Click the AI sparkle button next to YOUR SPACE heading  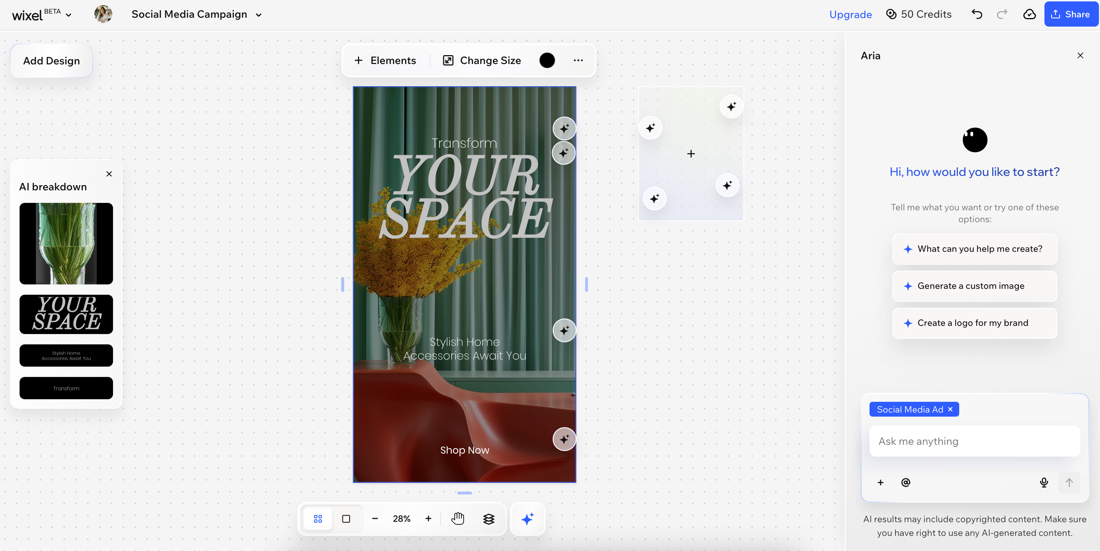tap(564, 153)
